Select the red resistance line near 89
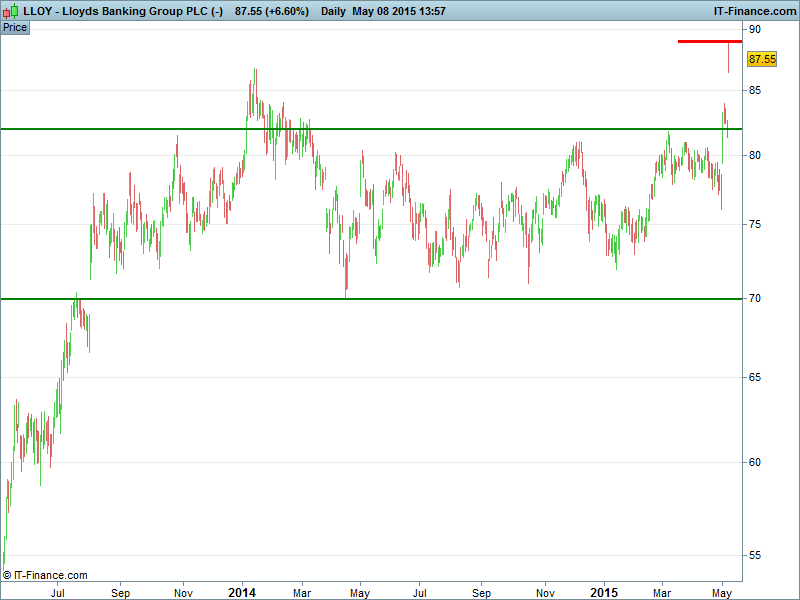Image resolution: width=800 pixels, height=600 pixels. pyautogui.click(x=709, y=41)
